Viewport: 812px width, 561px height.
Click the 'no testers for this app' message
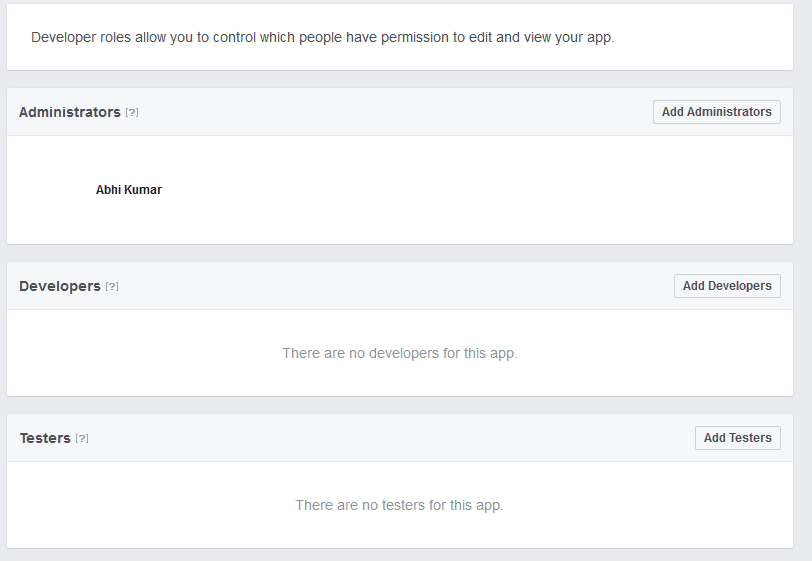click(x=399, y=505)
